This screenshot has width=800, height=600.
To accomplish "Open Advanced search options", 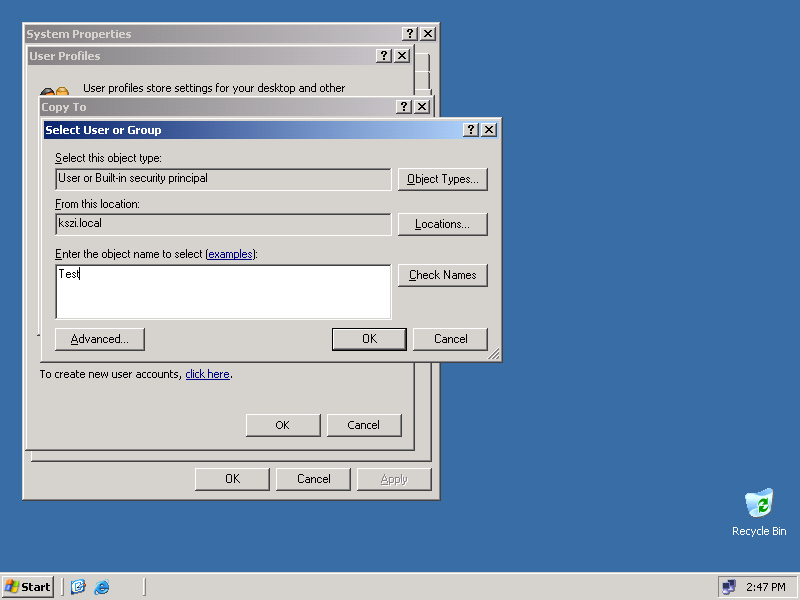I will click(100, 339).
